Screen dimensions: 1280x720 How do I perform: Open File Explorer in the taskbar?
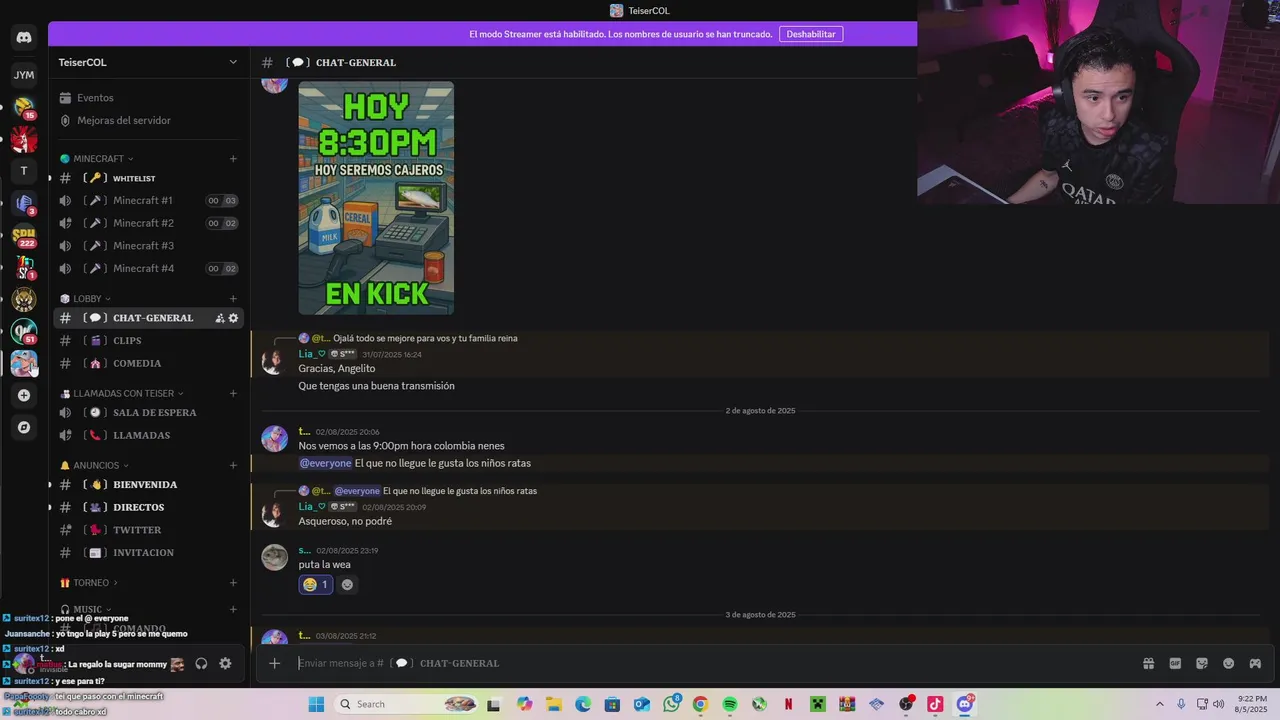(x=554, y=704)
